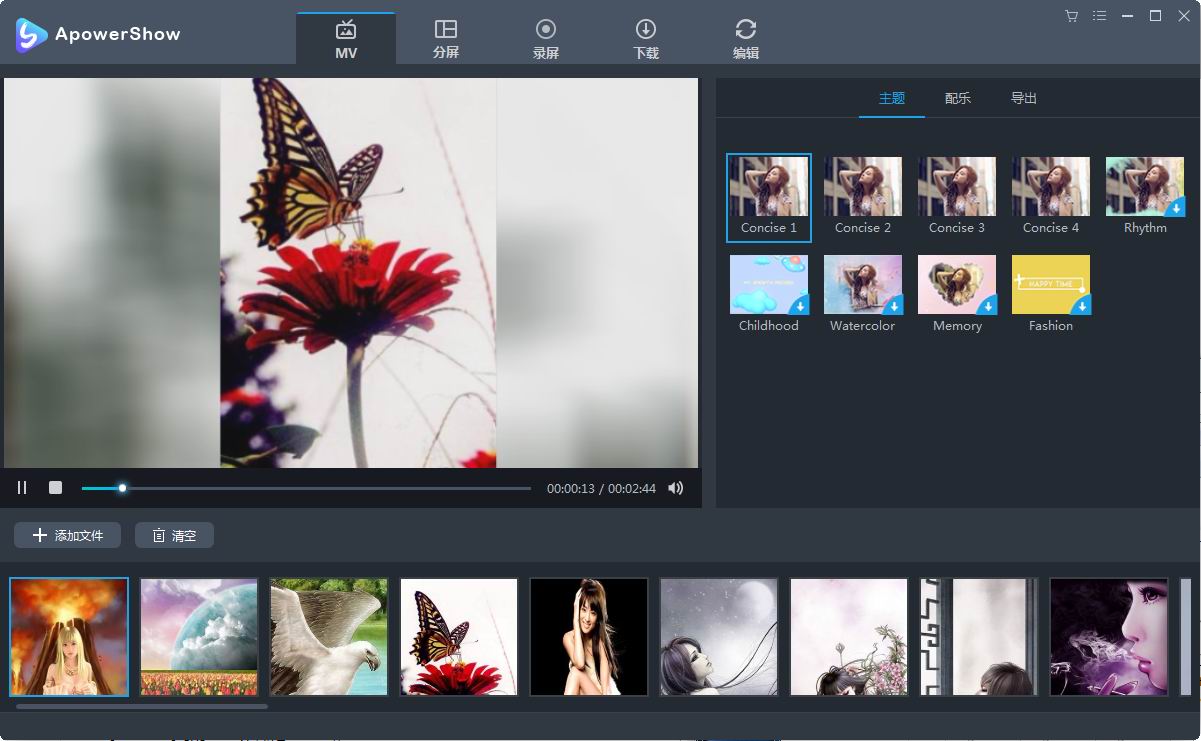Image resolution: width=1201 pixels, height=741 pixels.
Task: Stop the video preview
Action: click(x=55, y=487)
